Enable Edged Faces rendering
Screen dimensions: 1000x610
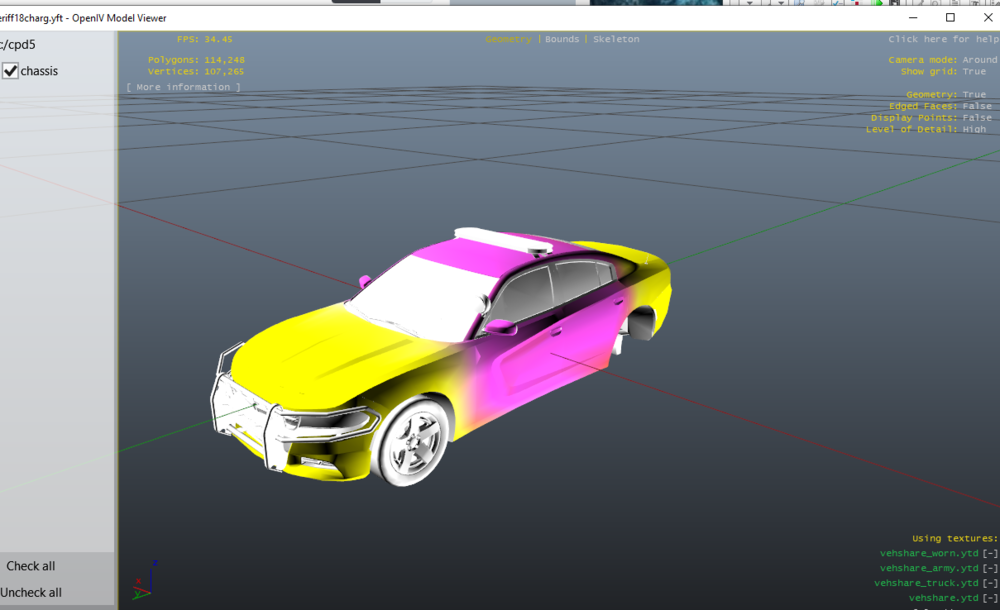click(x=977, y=105)
